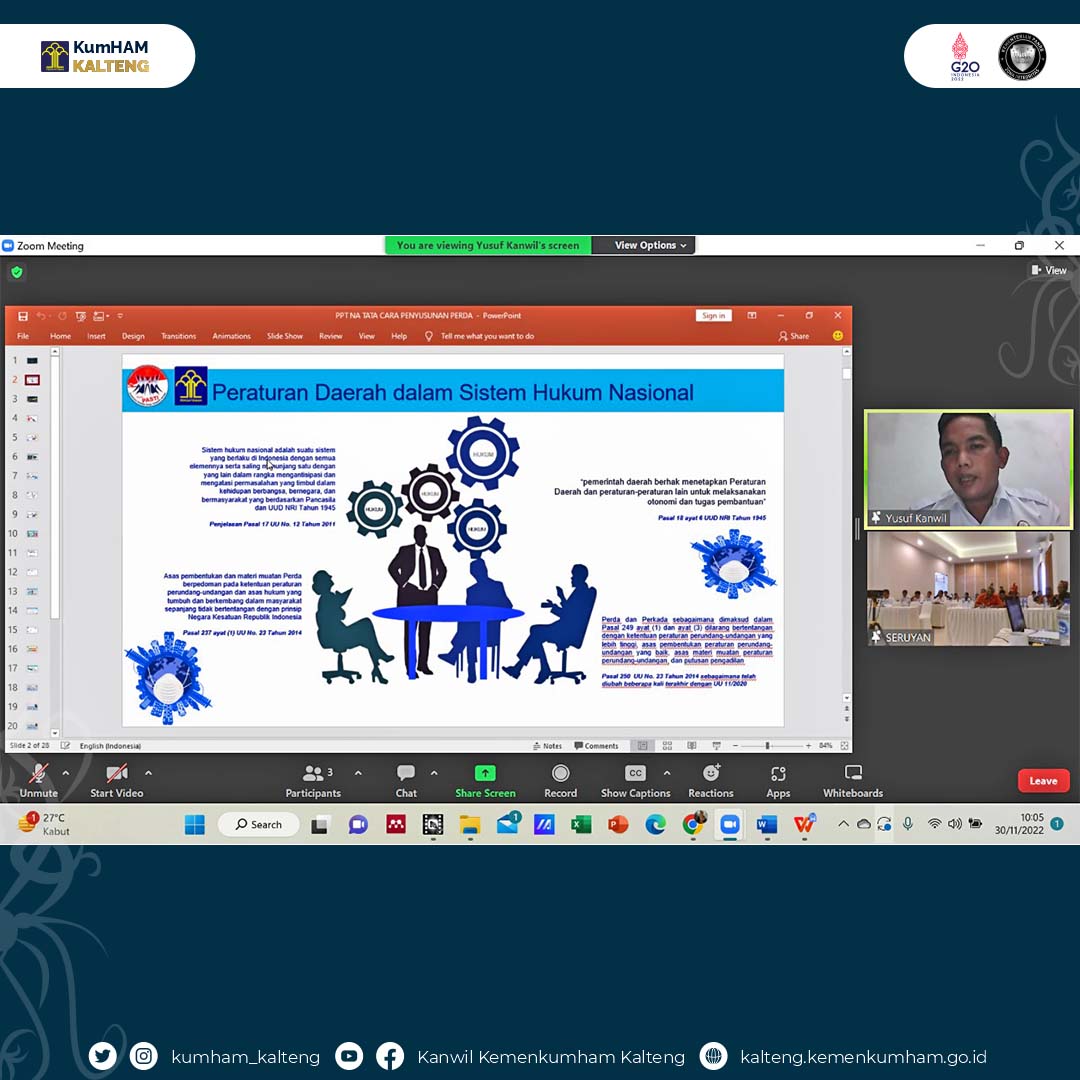Leave the meeting
This screenshot has width=1080, height=1080.
[x=1043, y=781]
